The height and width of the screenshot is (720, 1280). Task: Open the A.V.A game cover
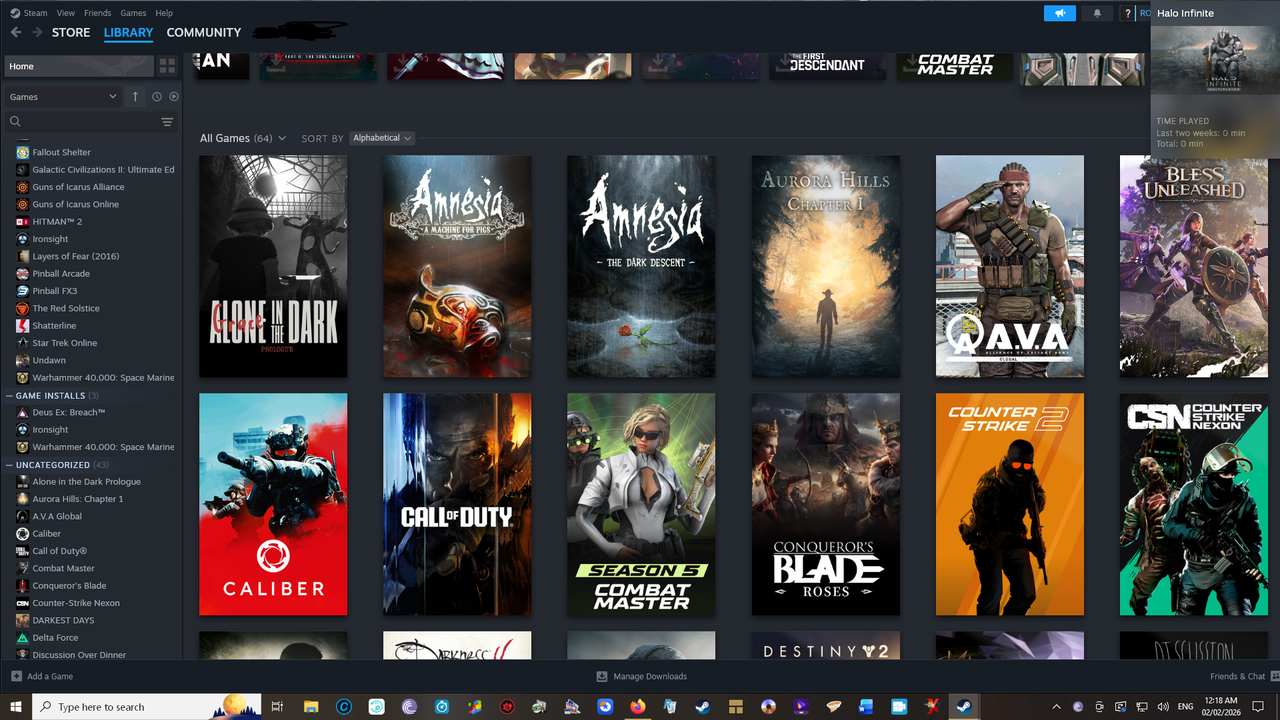tap(1010, 266)
